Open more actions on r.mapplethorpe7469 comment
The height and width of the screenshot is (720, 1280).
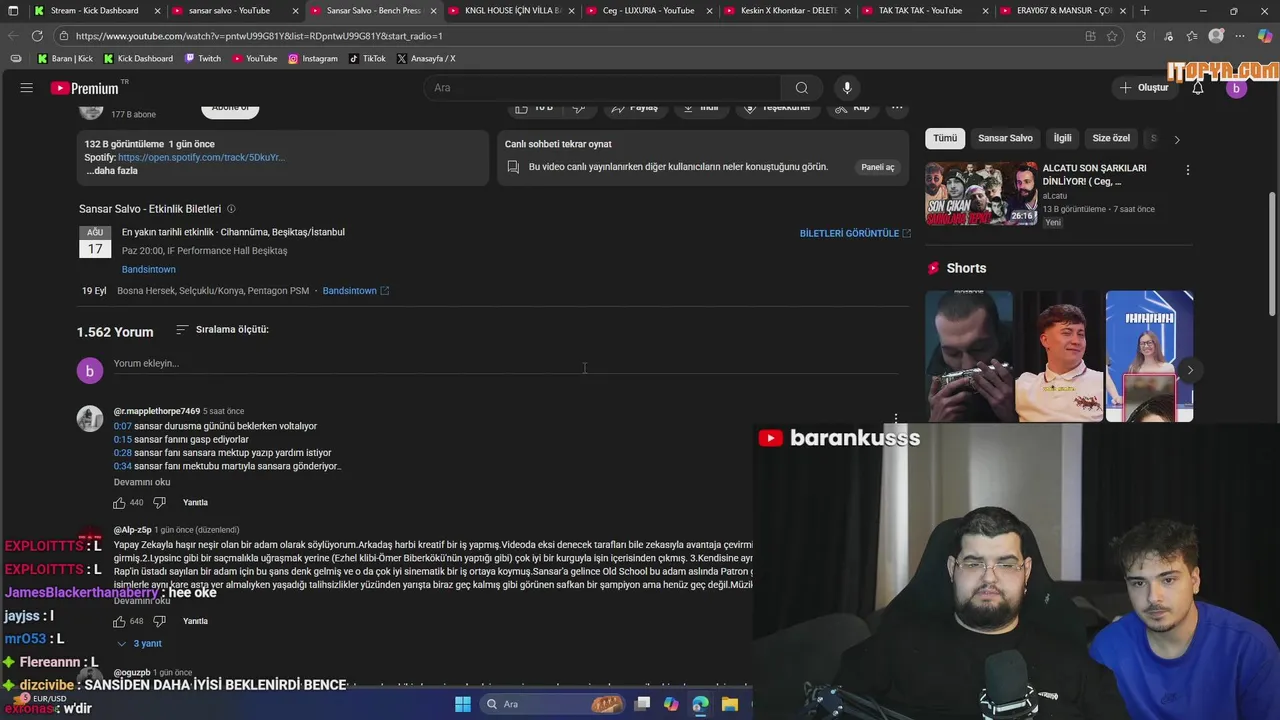tap(896, 418)
